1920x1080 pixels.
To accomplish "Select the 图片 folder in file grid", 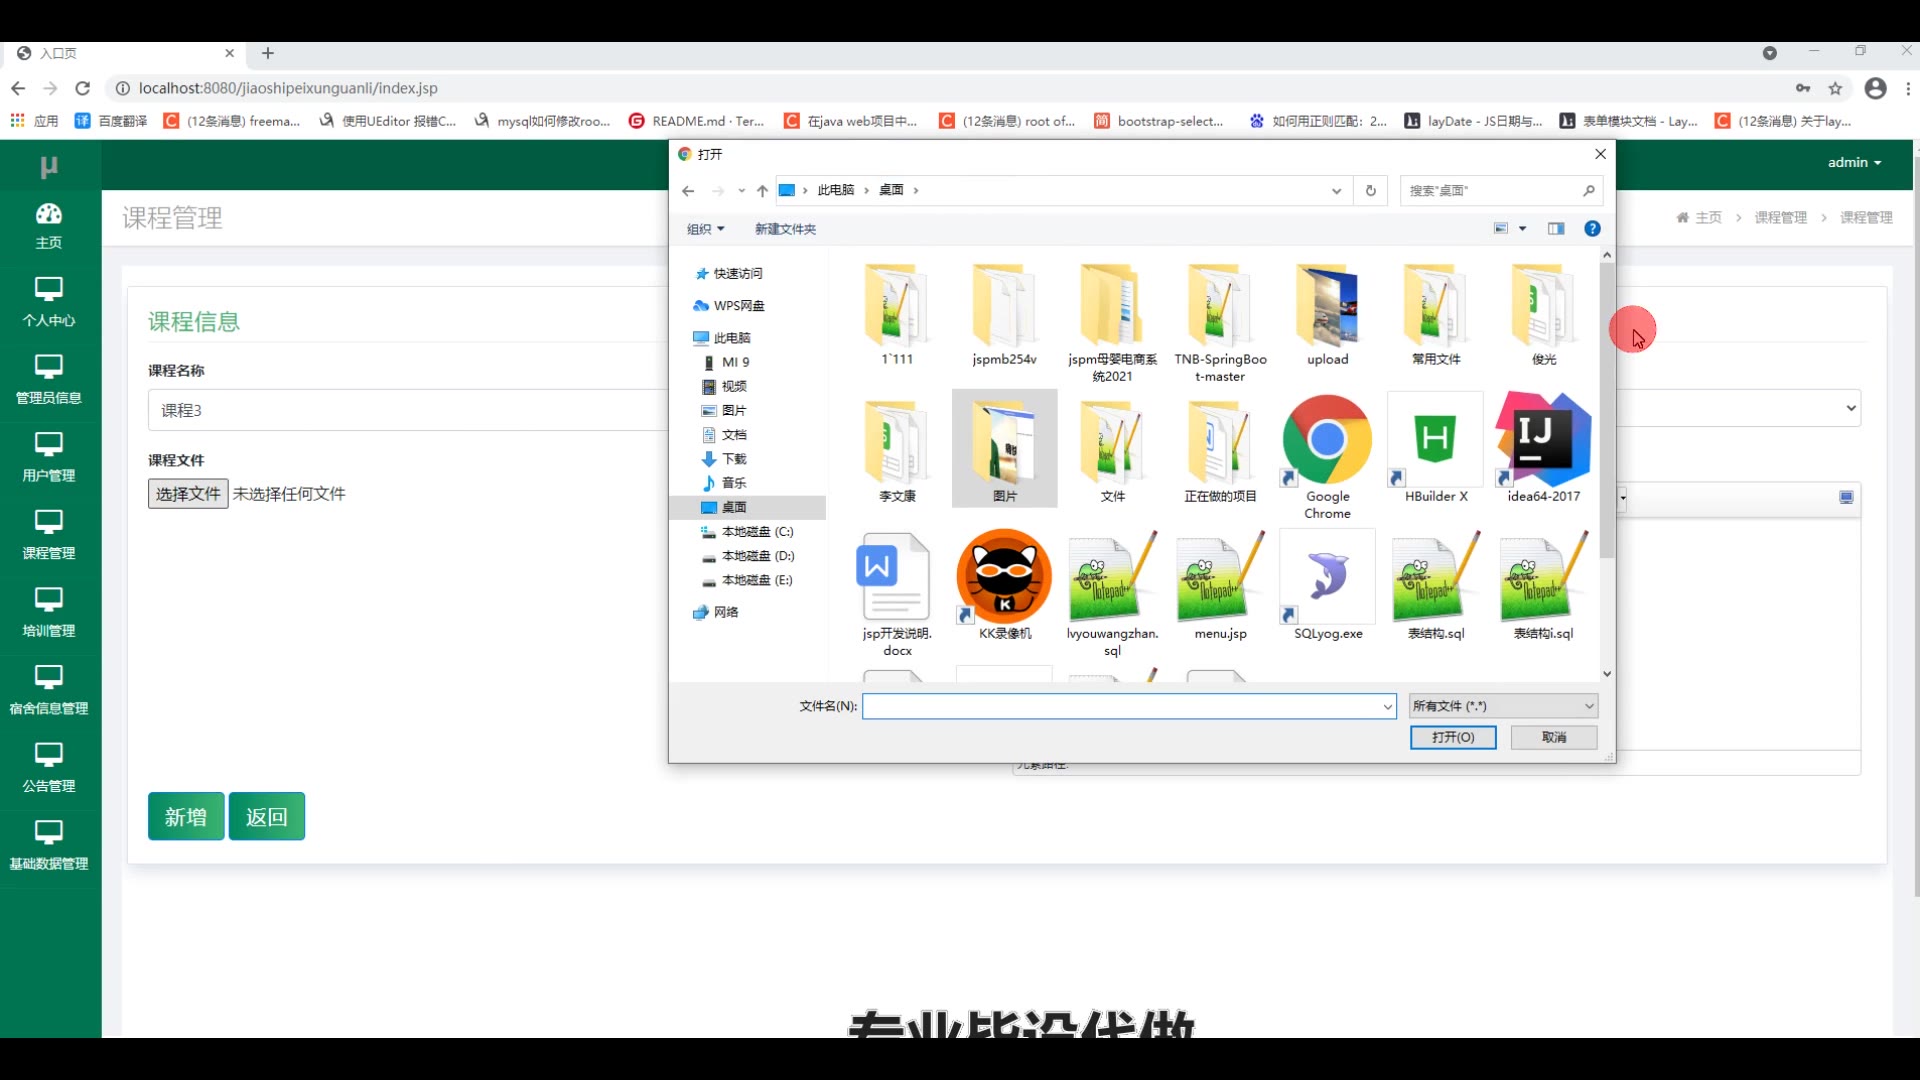I will point(1004,450).
